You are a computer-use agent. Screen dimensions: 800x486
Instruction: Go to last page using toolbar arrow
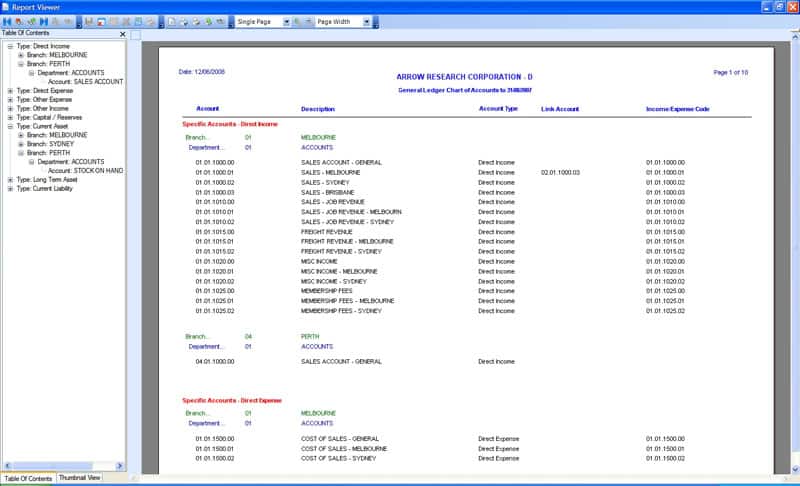[44, 22]
